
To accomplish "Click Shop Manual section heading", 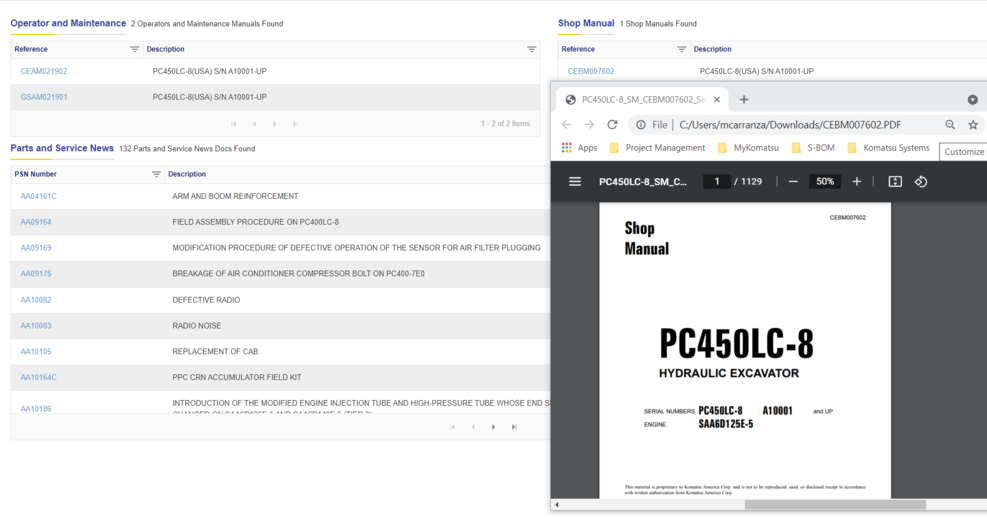I will 585,23.
